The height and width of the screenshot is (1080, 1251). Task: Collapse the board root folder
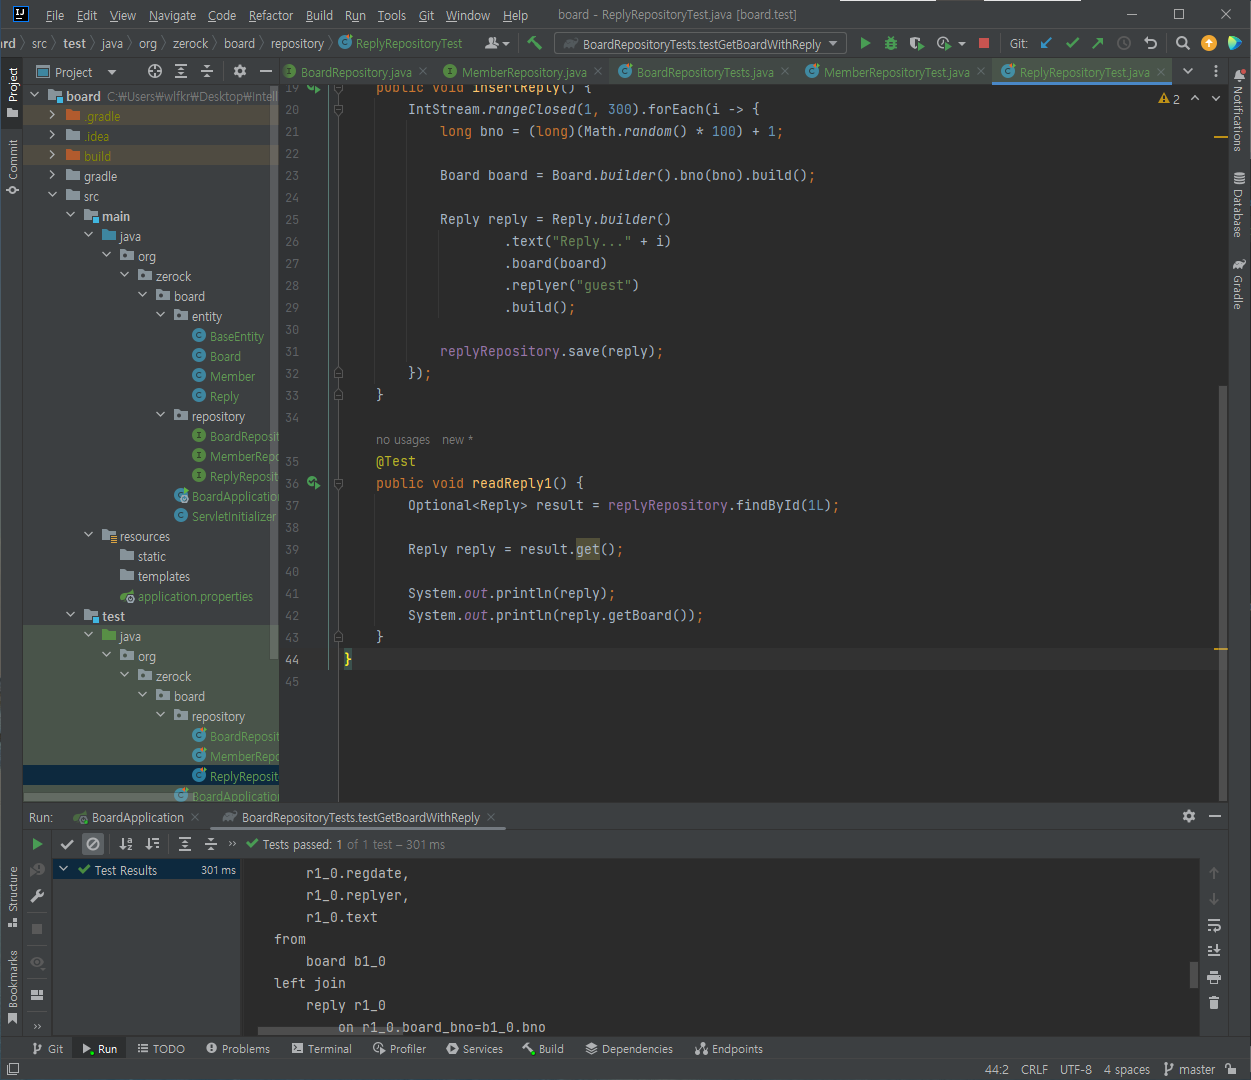click(34, 96)
